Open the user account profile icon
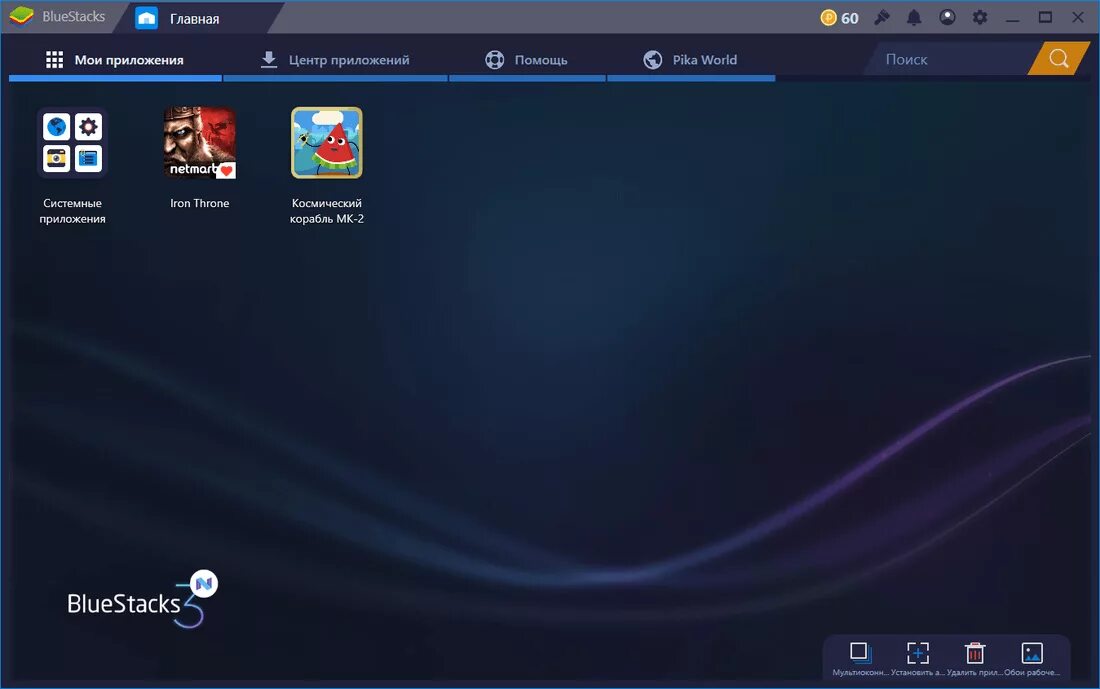Screen dimensions: 1100x689 (947, 18)
